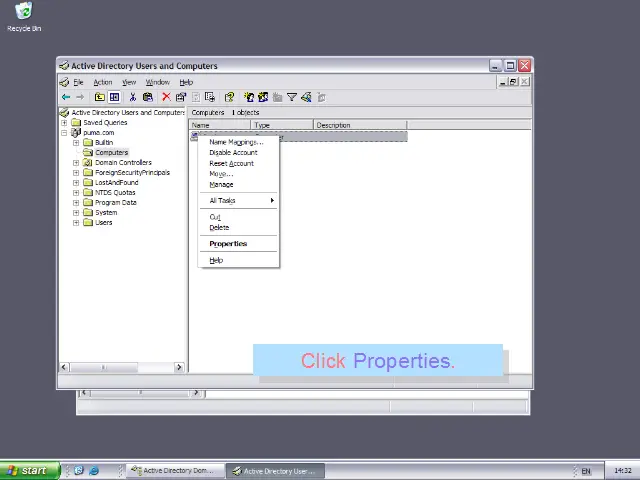Click the Export List toolbar icon
Viewport: 640px width, 480px height.
coord(210,97)
